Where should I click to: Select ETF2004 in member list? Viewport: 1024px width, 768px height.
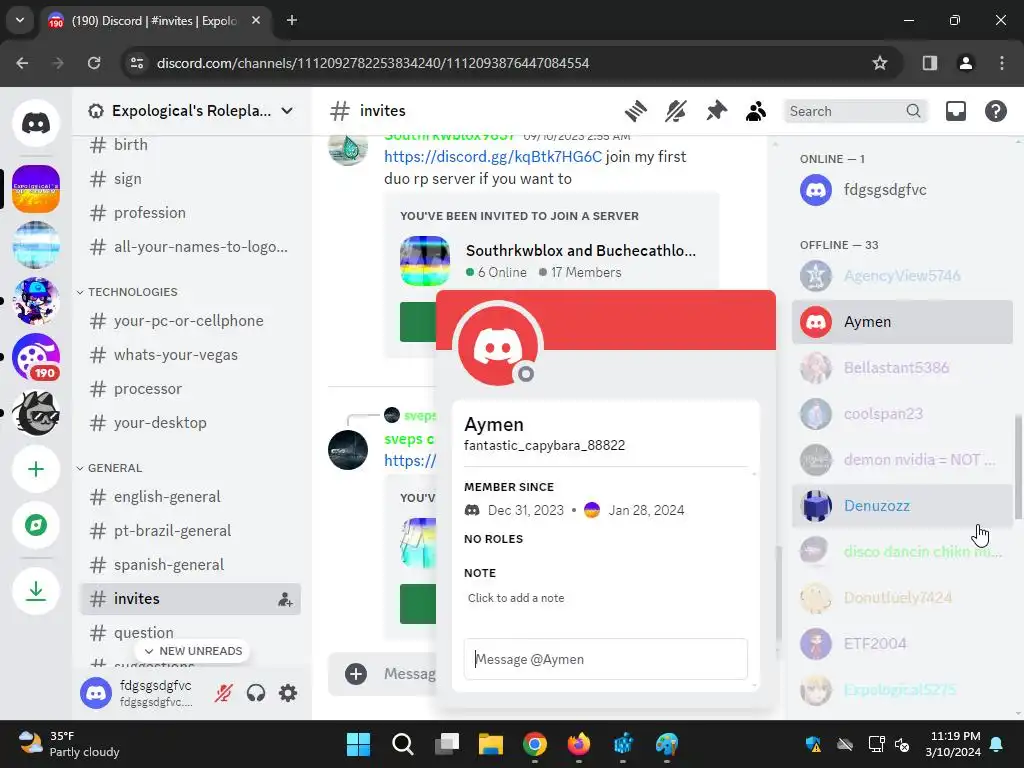[x=902, y=643]
